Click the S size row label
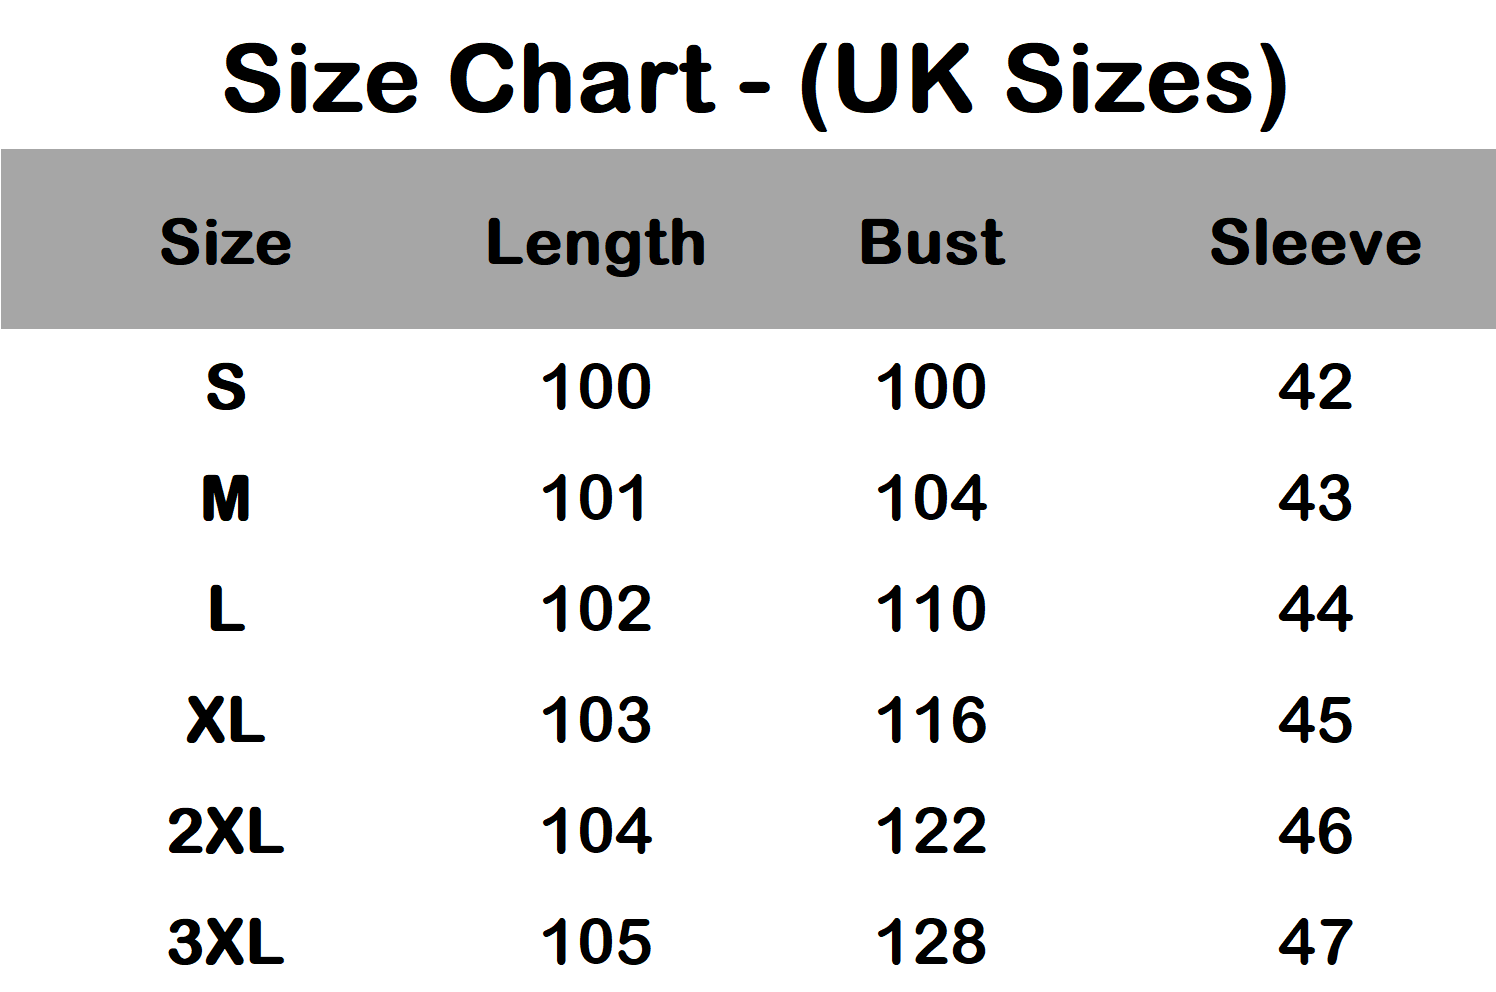 coord(226,387)
